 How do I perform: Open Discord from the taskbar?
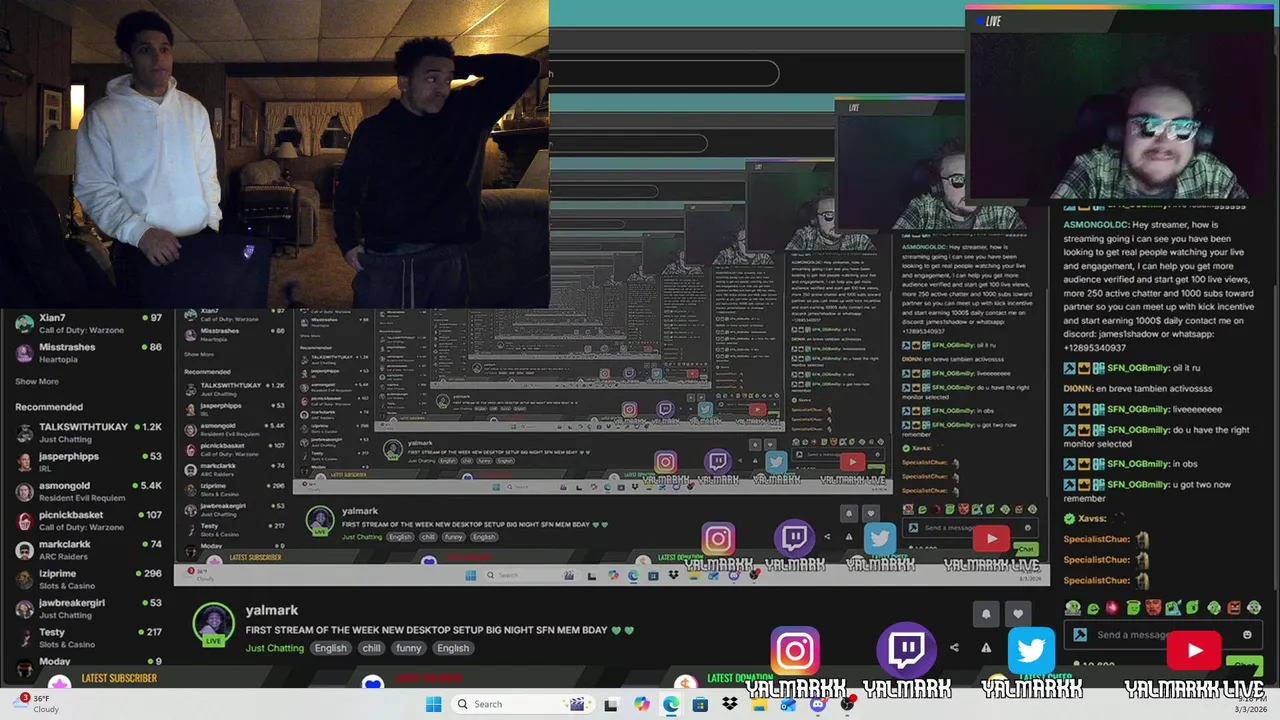818,704
